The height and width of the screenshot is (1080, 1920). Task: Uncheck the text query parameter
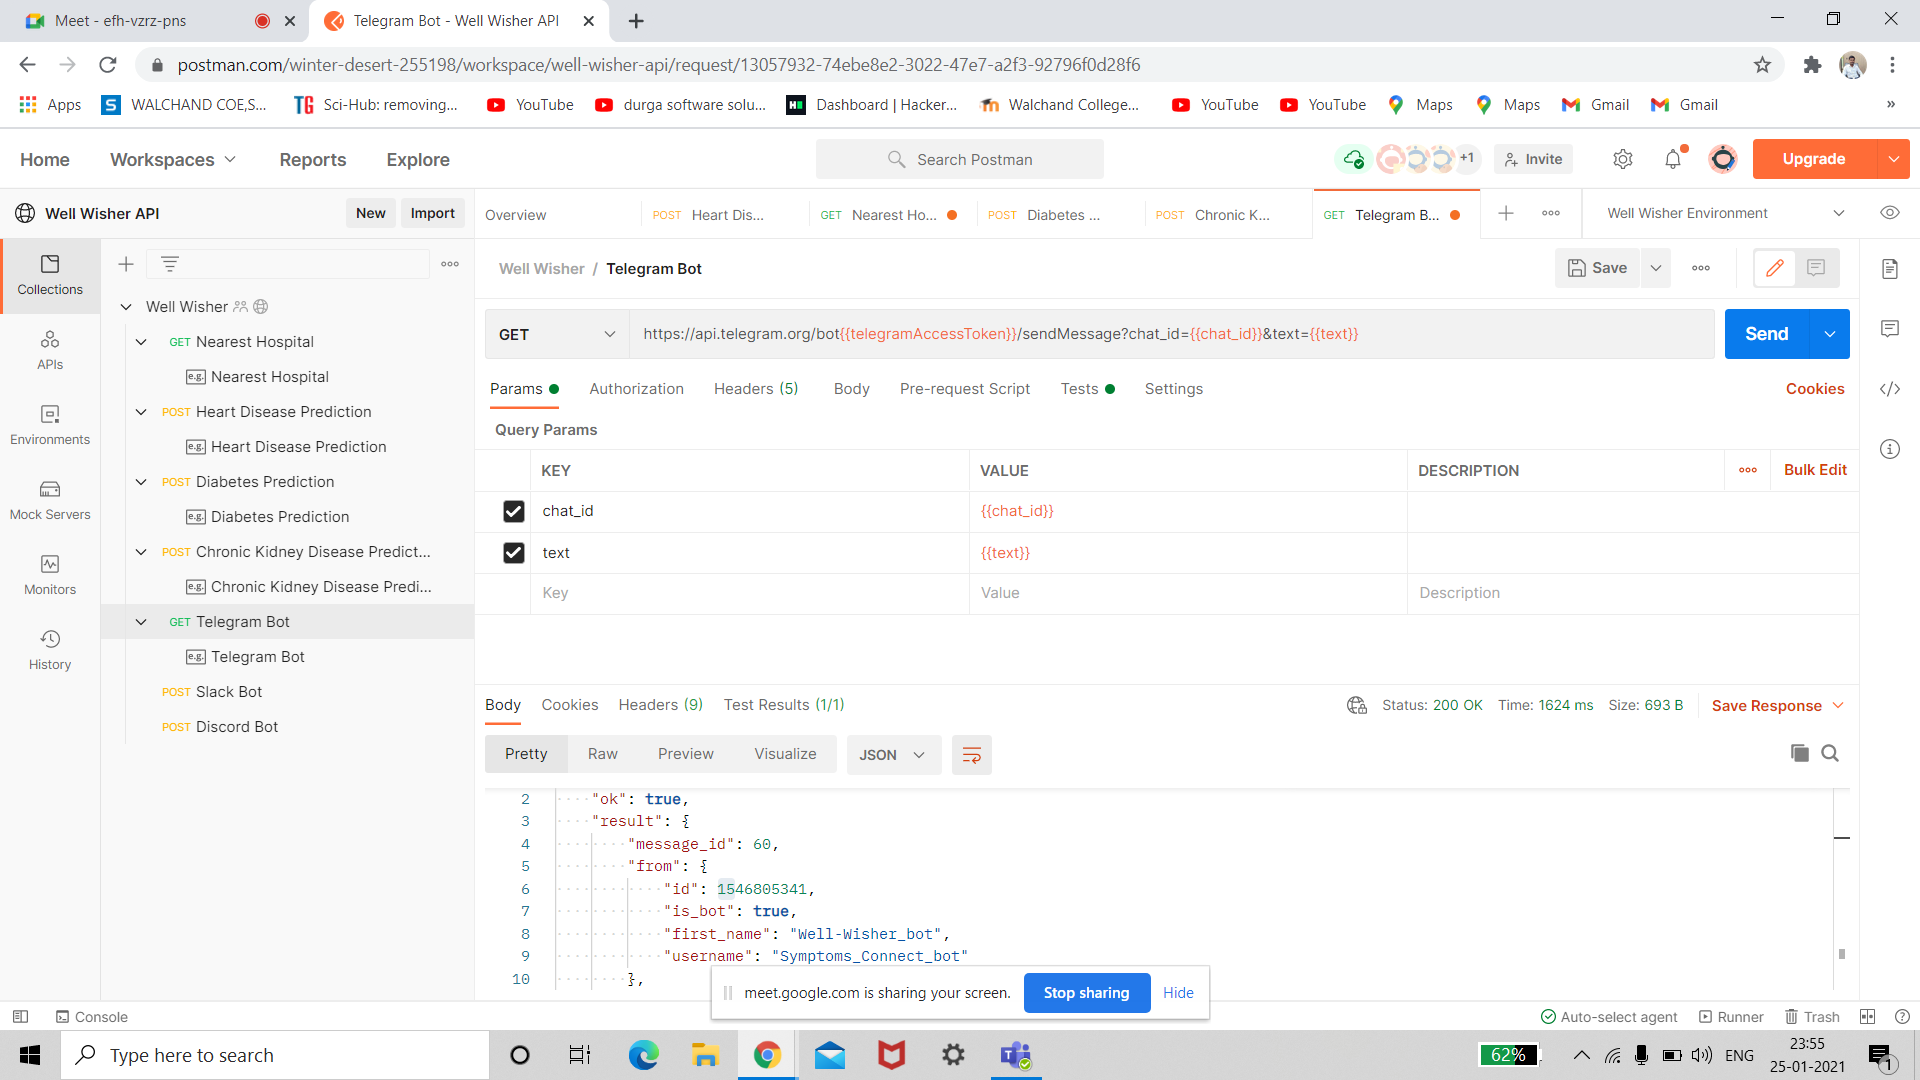tap(513, 553)
